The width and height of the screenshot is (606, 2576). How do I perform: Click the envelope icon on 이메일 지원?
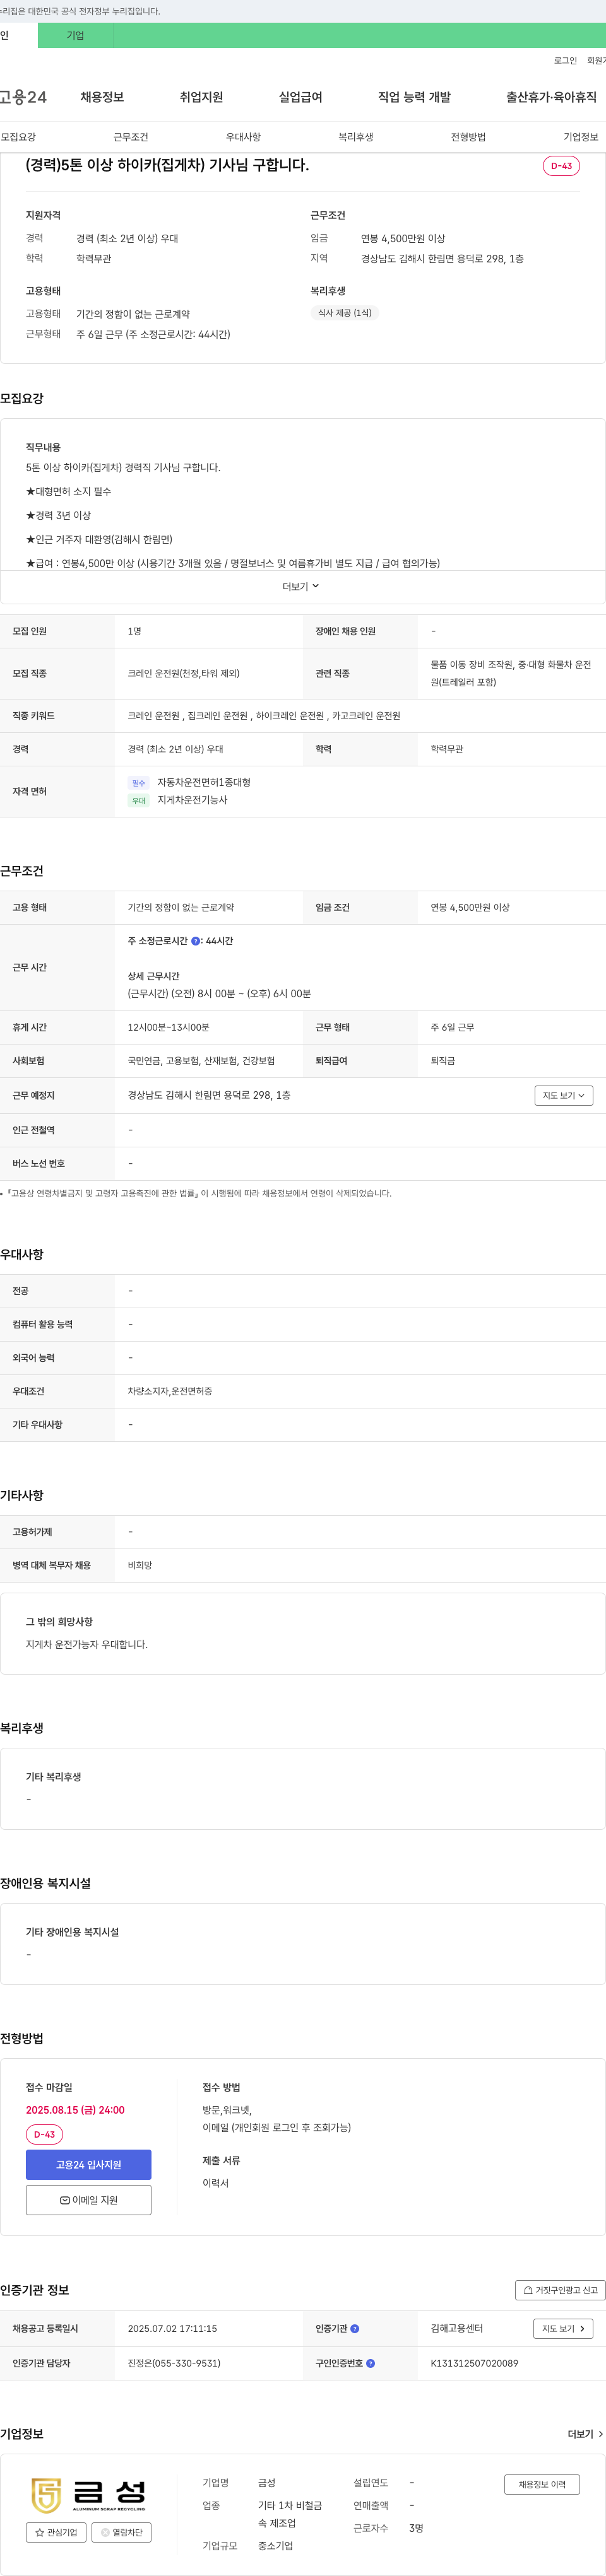coord(65,2200)
